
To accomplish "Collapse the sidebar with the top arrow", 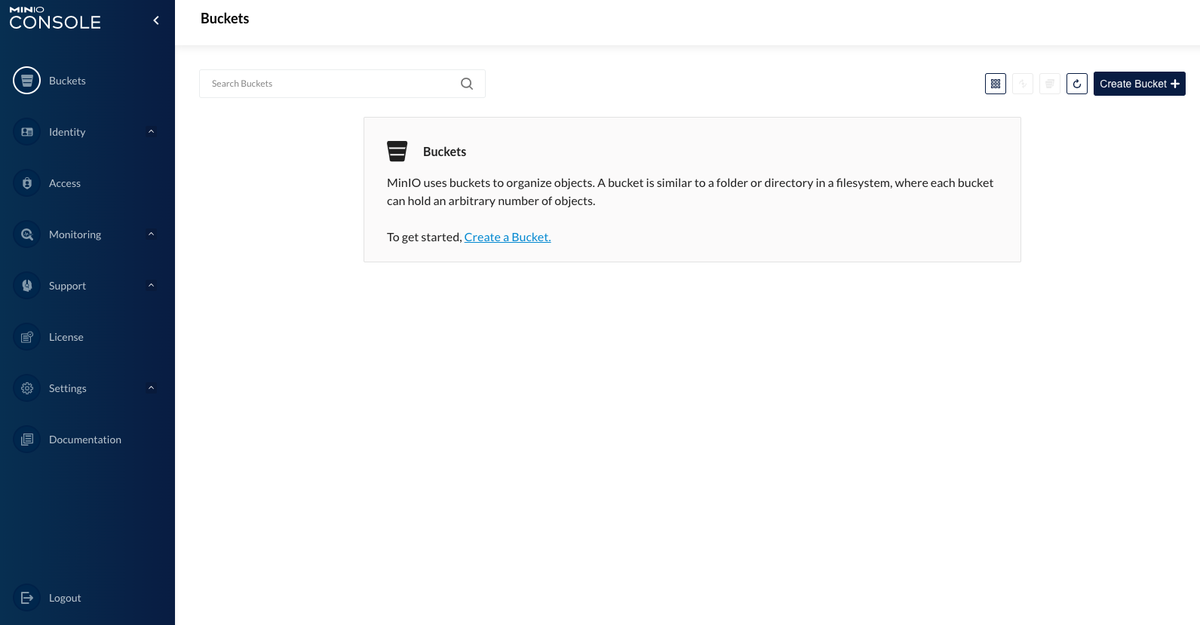I will point(156,20).
